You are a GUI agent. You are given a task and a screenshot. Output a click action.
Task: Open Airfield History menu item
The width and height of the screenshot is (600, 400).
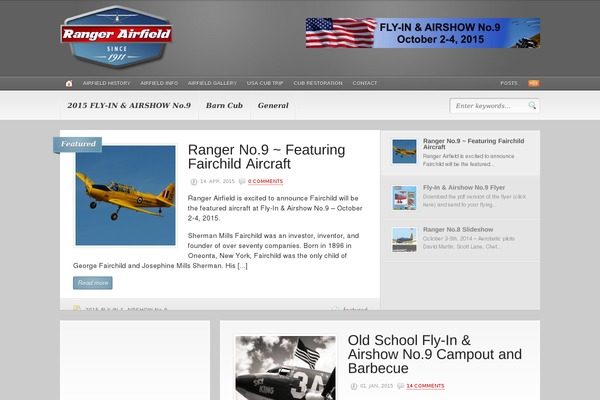[106, 83]
